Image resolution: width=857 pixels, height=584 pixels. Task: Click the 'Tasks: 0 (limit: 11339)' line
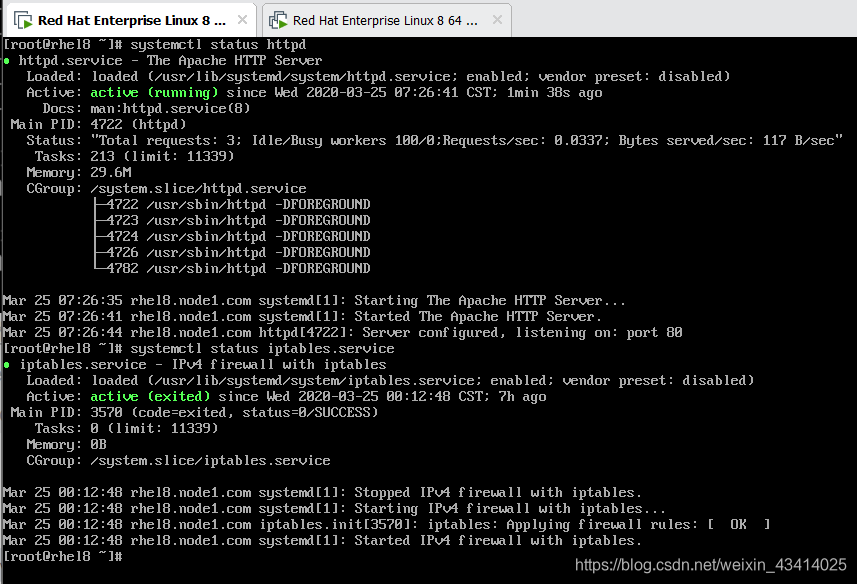coord(126,428)
